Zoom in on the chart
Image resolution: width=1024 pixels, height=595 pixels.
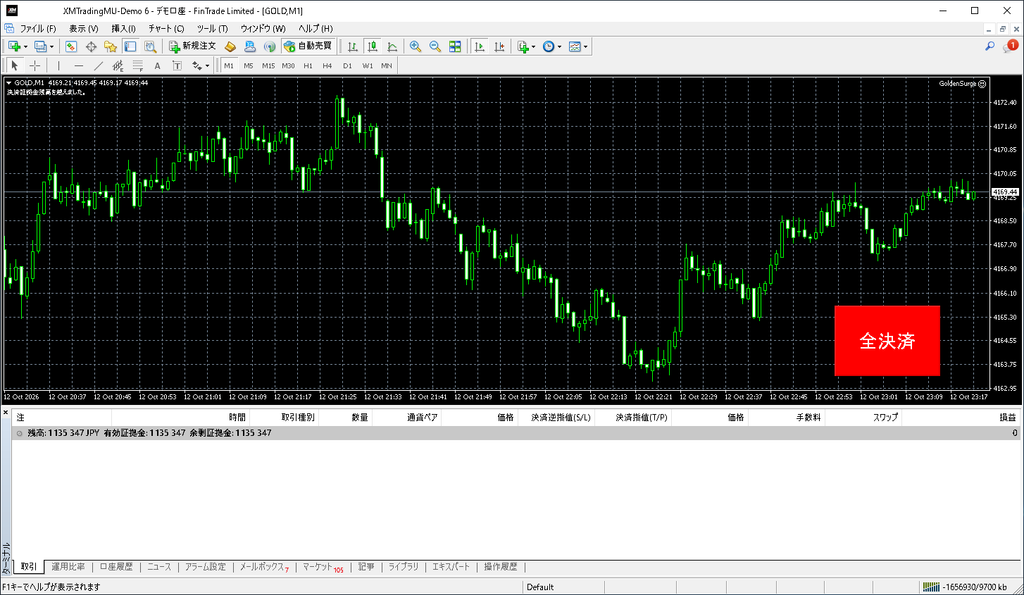pos(415,46)
